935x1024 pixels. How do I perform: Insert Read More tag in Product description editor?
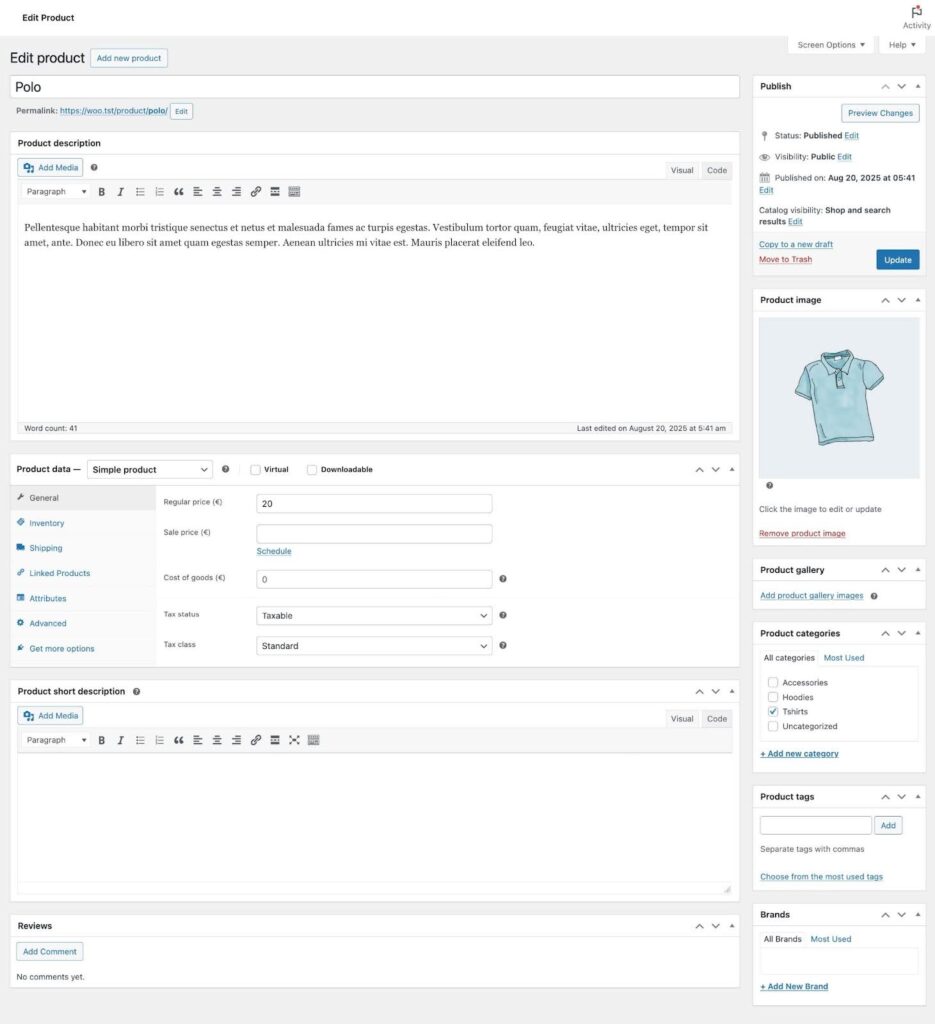click(275, 191)
